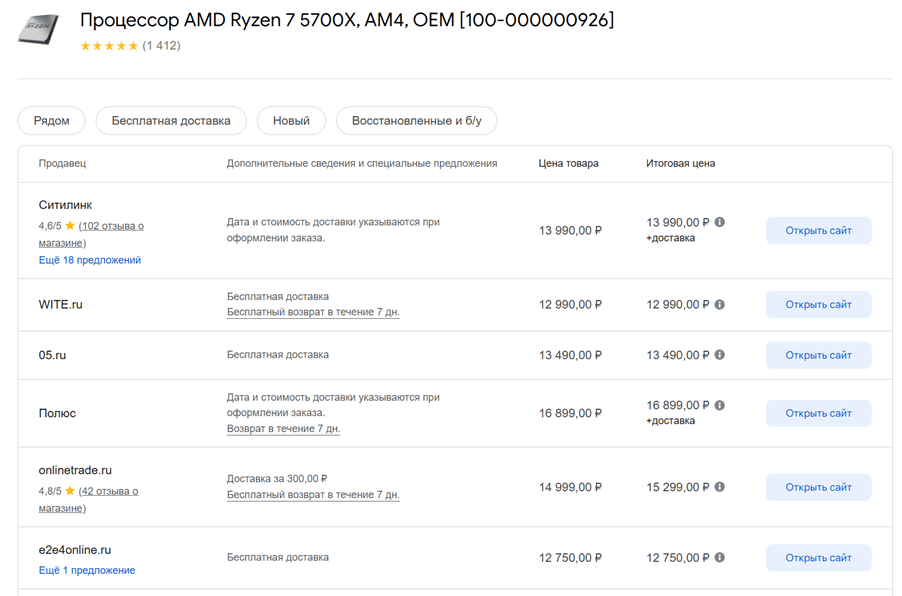Click info icon beside e2e4online.ru total price
The height and width of the screenshot is (596, 902).
720,558
